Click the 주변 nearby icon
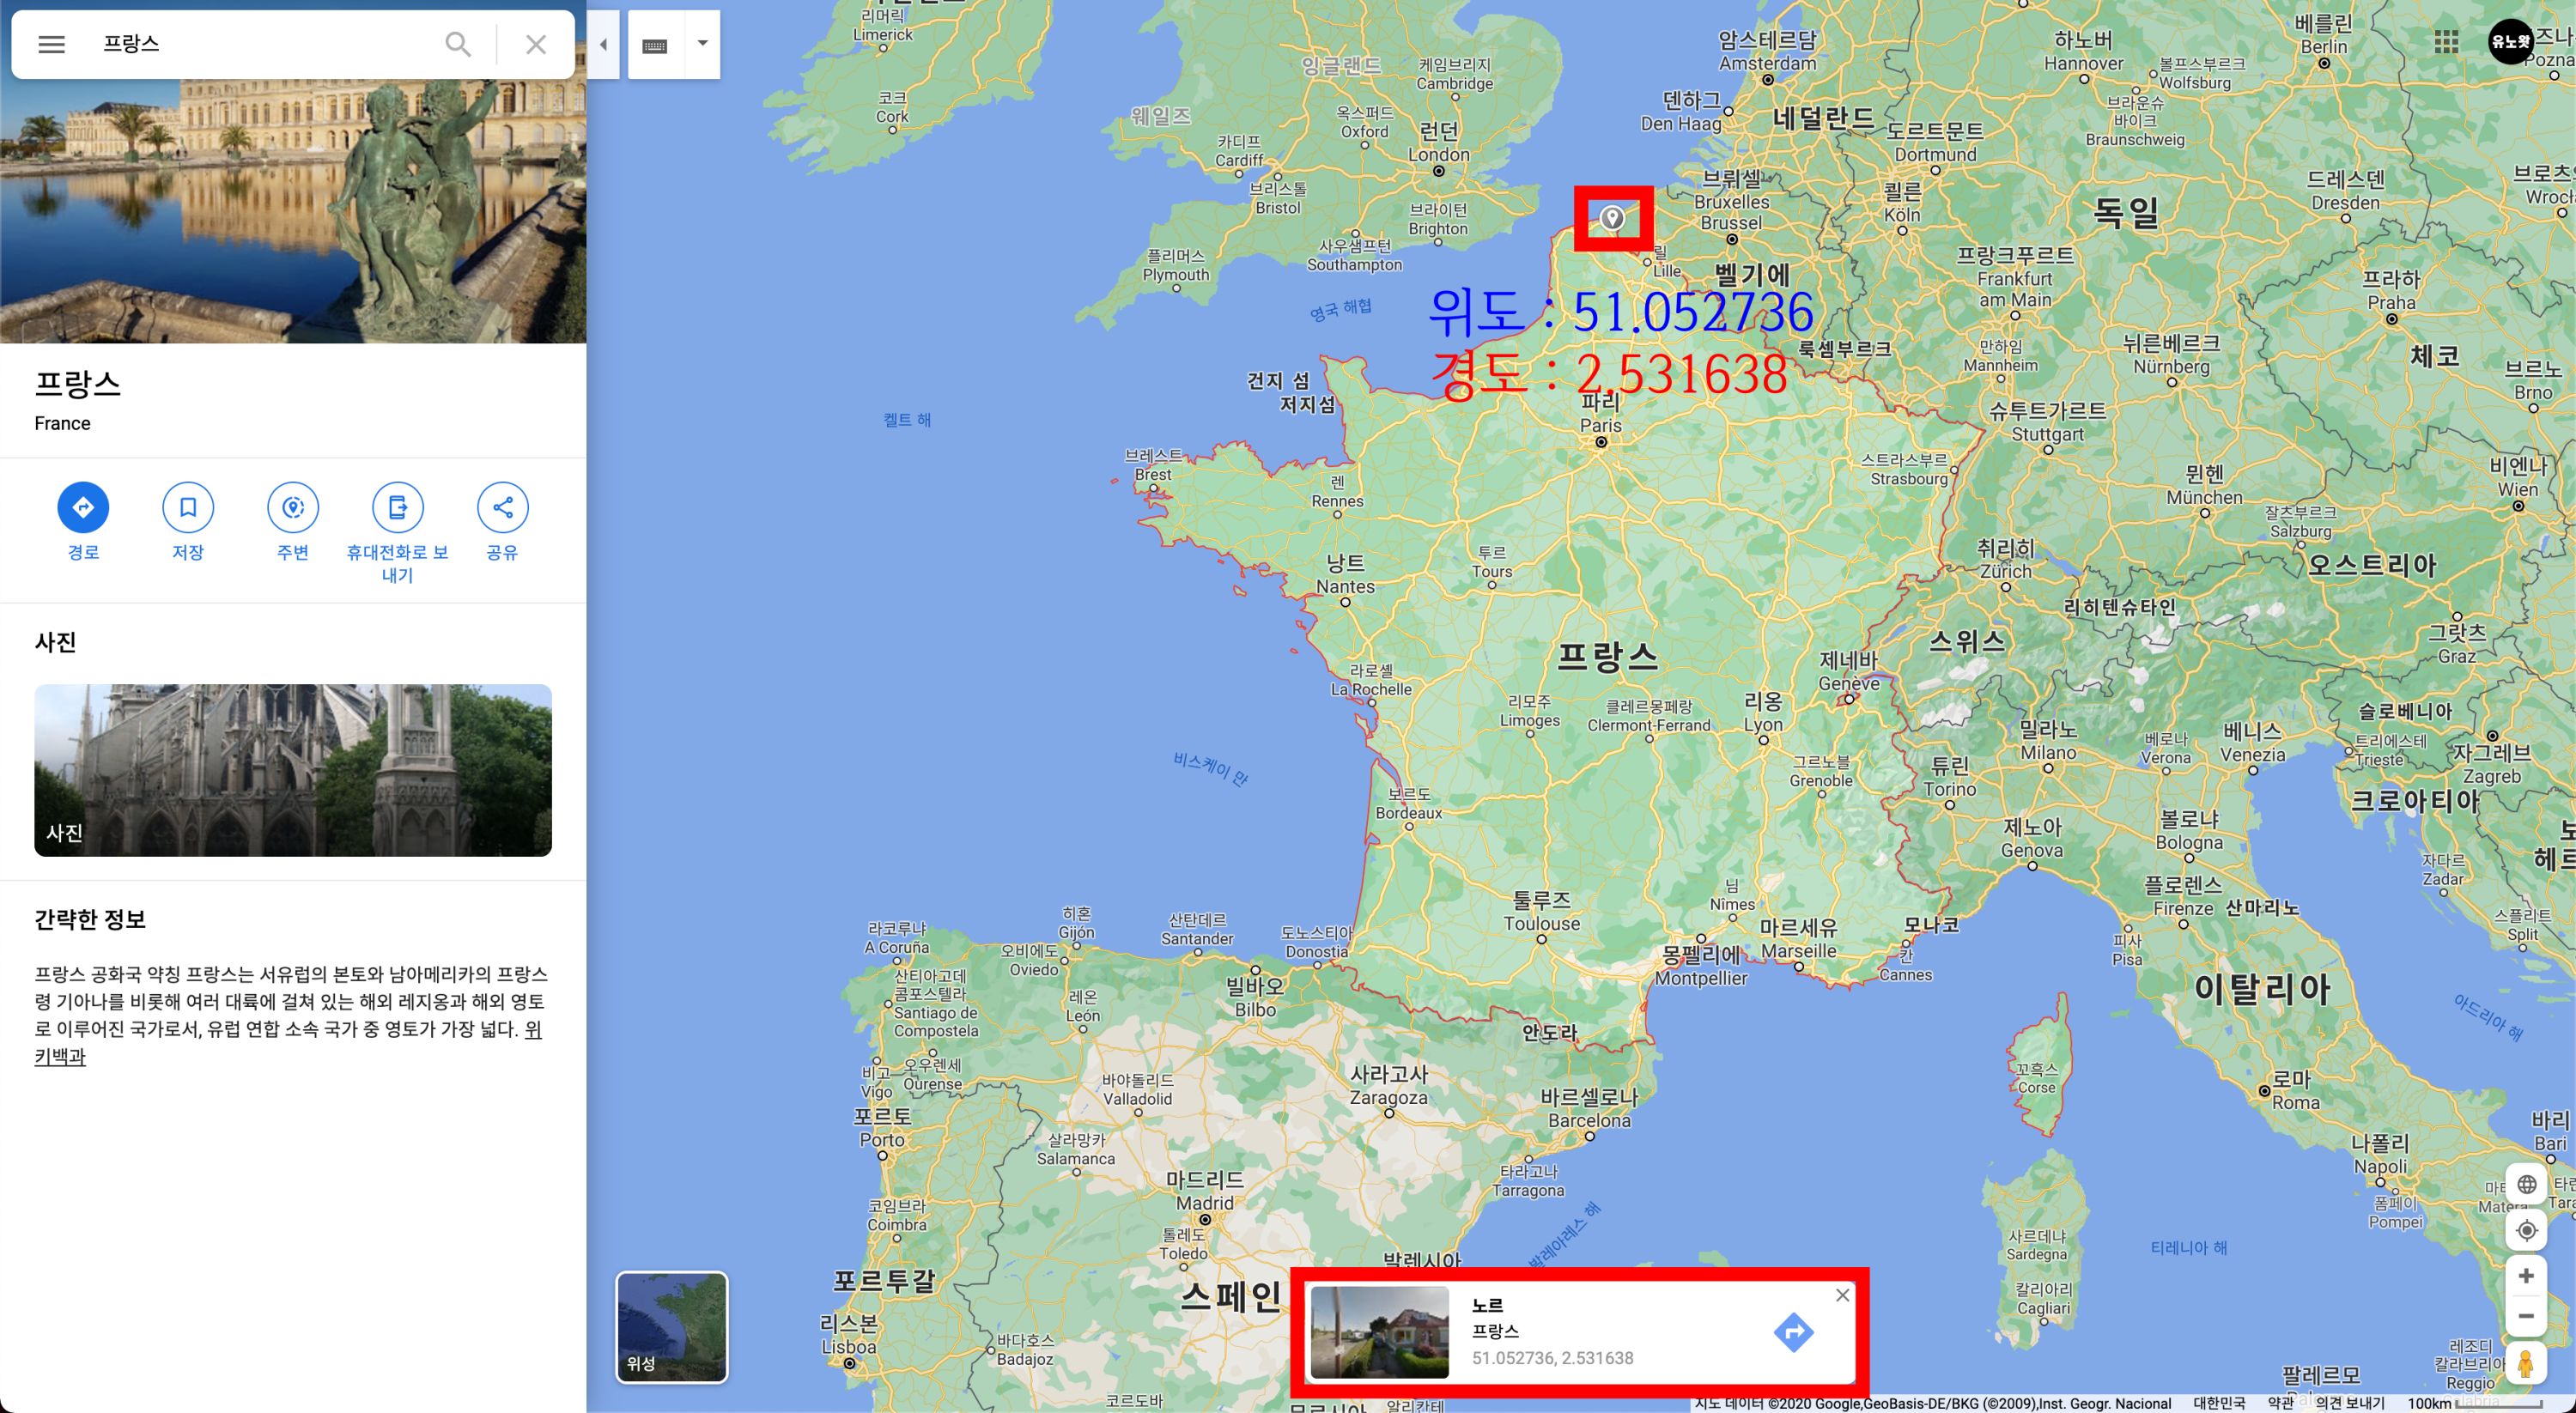The image size is (2576, 1413). pos(293,507)
